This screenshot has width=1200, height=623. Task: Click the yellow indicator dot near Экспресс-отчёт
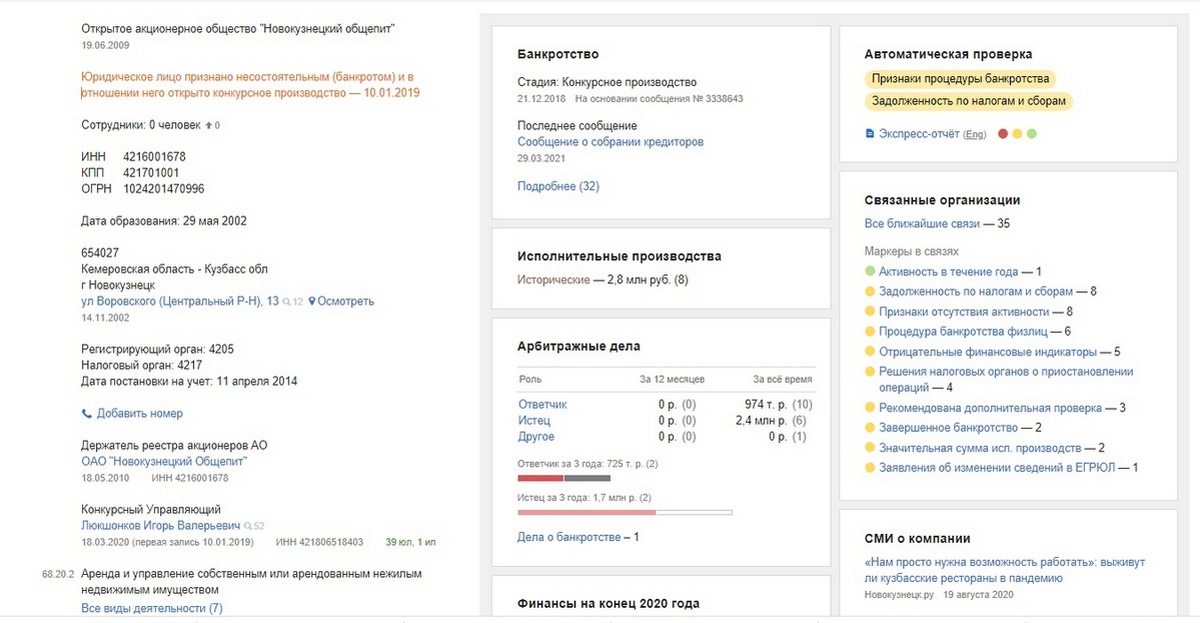[x=1017, y=134]
